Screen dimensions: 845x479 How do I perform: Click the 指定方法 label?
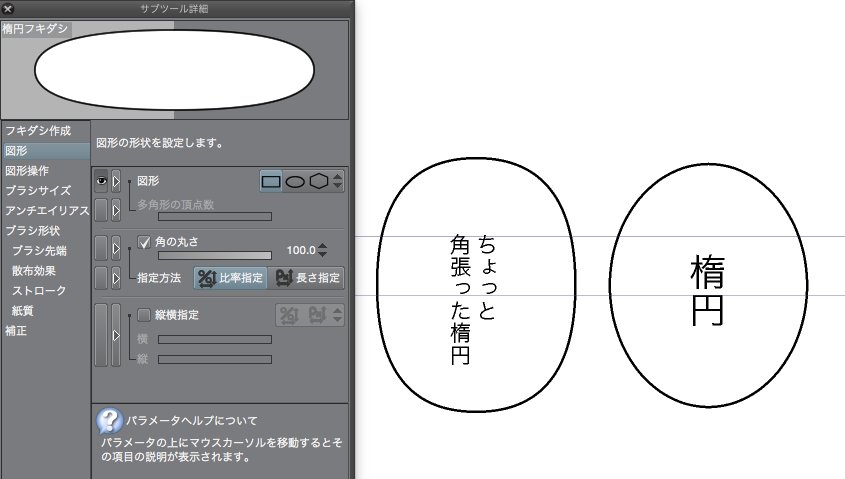pos(158,278)
